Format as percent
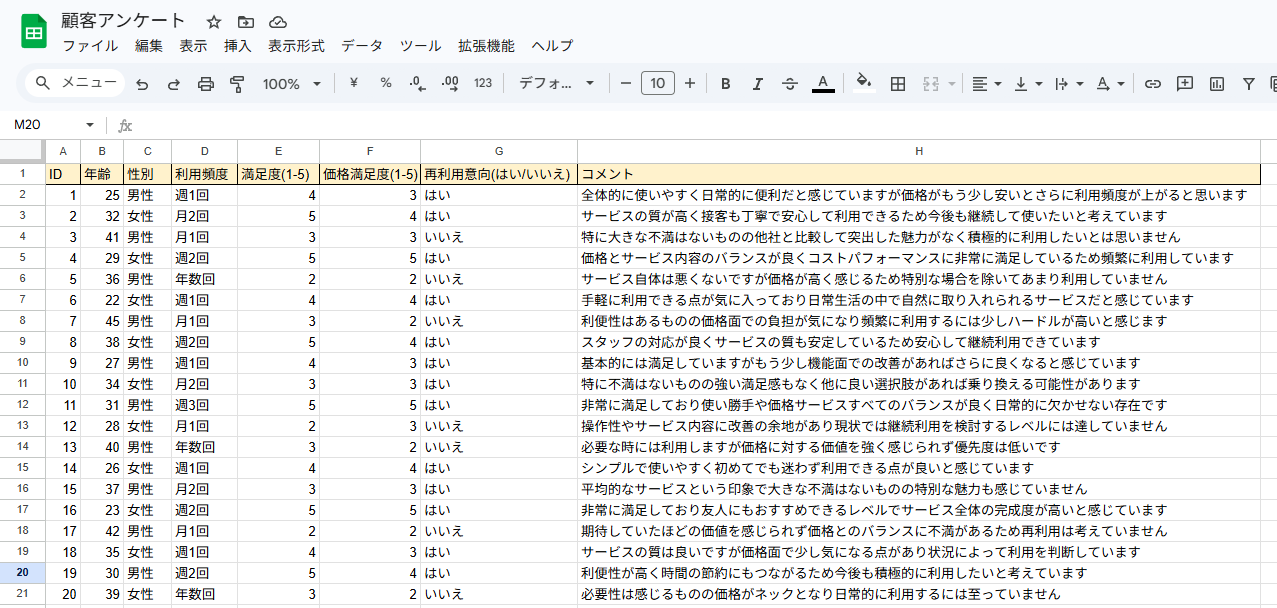The image size is (1277, 608). [x=386, y=83]
